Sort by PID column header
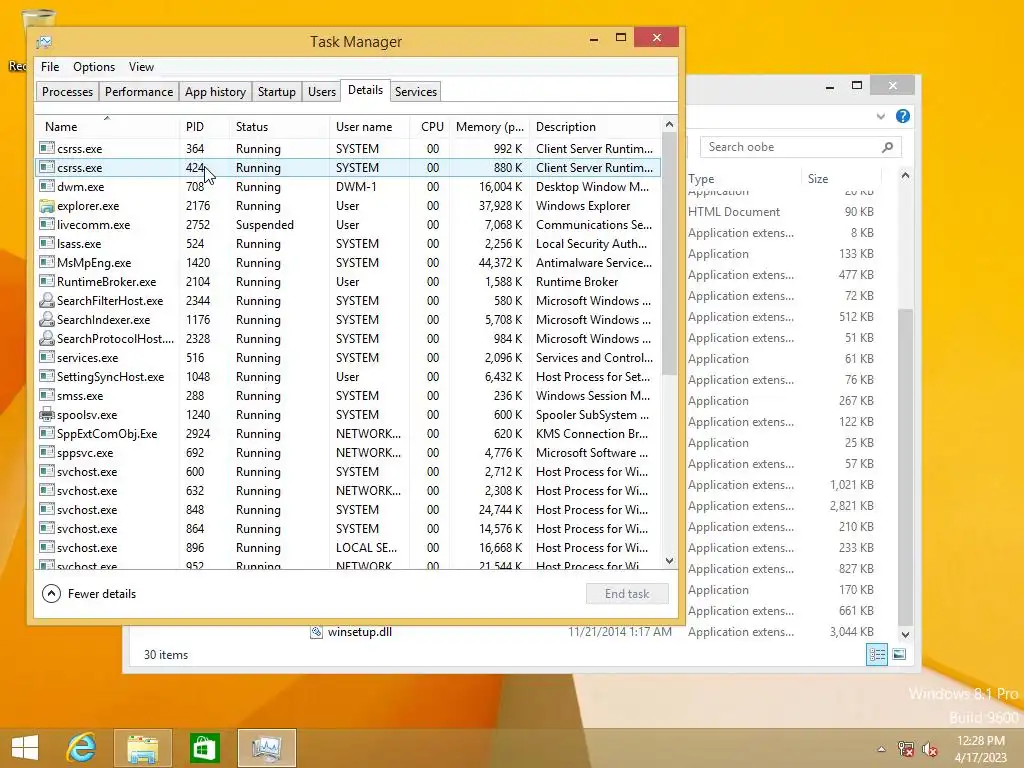1024x768 pixels. point(204,127)
